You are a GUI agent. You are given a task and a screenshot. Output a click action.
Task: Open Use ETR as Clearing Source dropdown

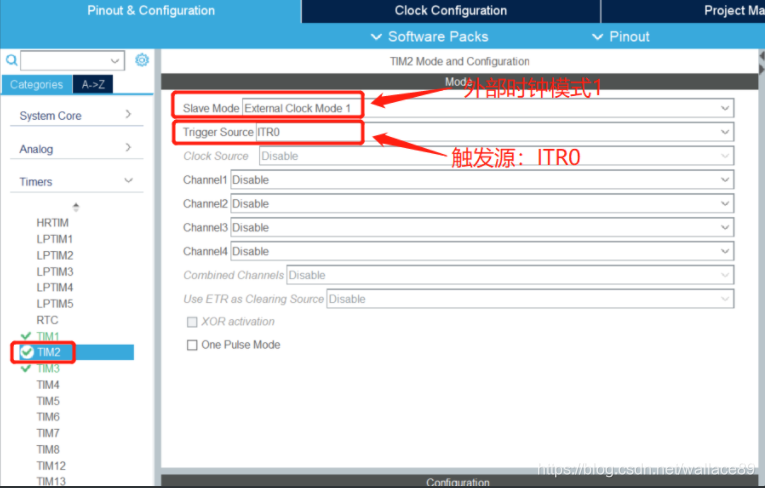pos(530,299)
